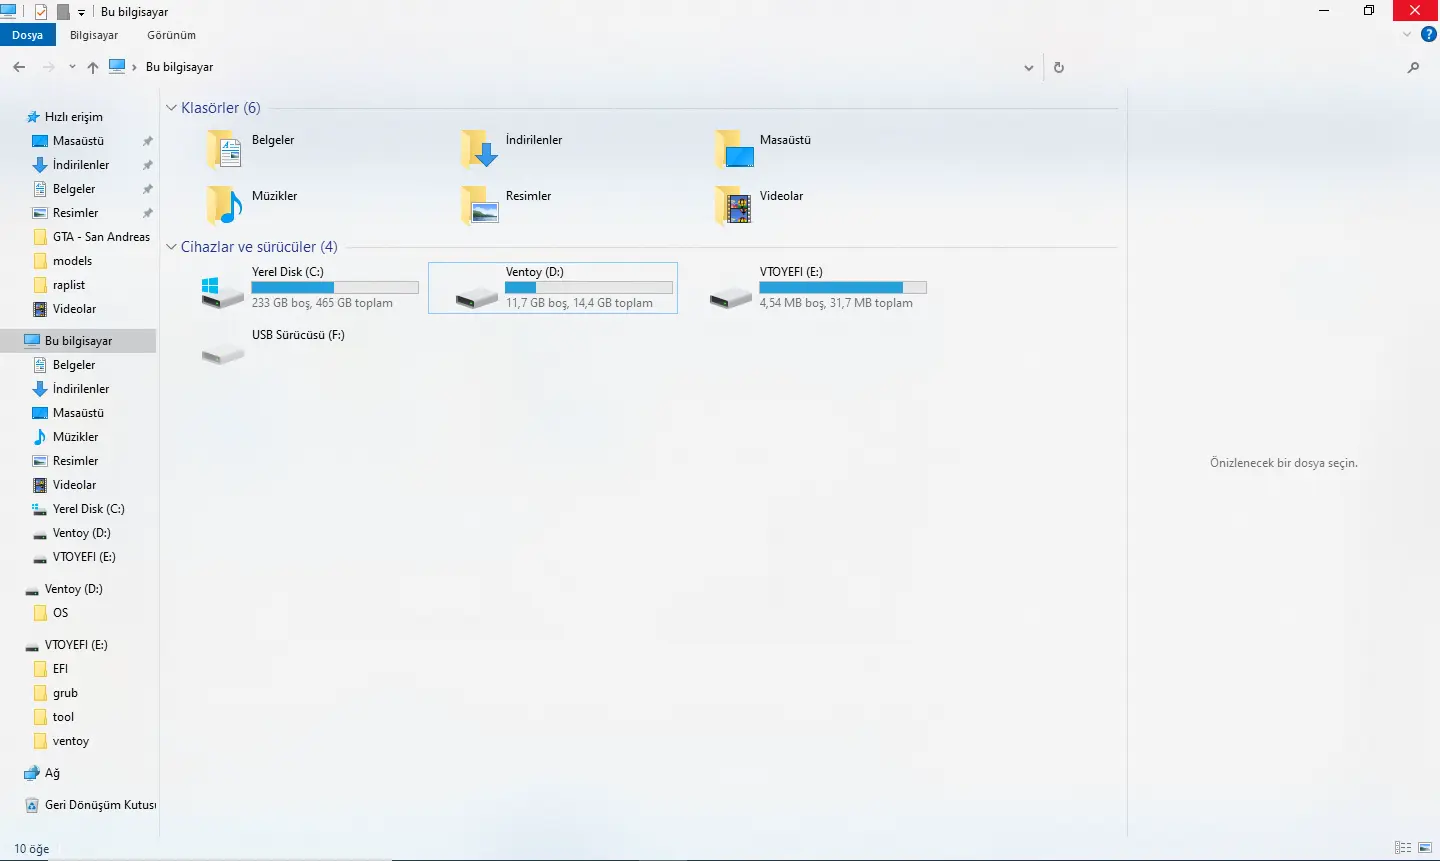This screenshot has width=1440, height=861.
Task: Click the search magnifier icon
Action: [x=1413, y=67]
